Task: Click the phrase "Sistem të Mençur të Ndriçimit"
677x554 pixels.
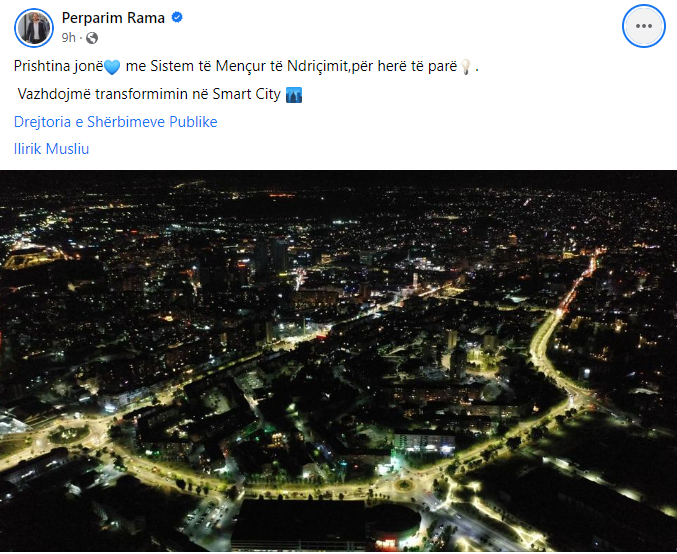Action: pos(249,66)
